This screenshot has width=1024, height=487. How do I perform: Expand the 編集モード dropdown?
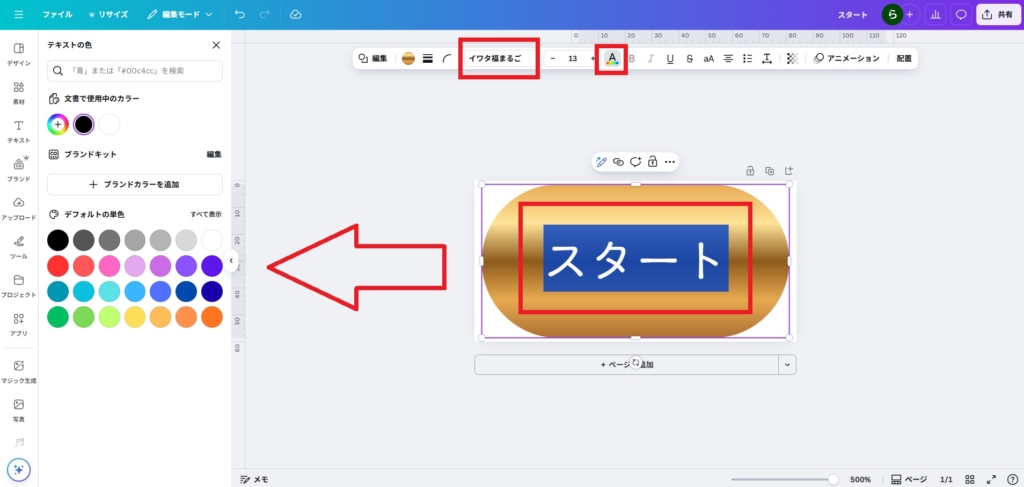(x=180, y=15)
